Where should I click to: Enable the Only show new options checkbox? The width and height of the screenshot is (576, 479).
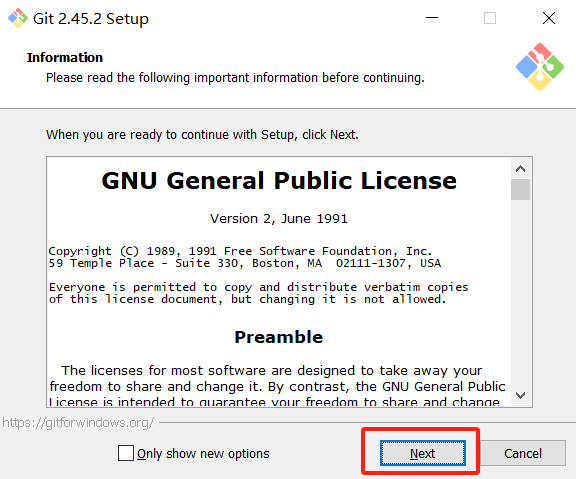126,453
